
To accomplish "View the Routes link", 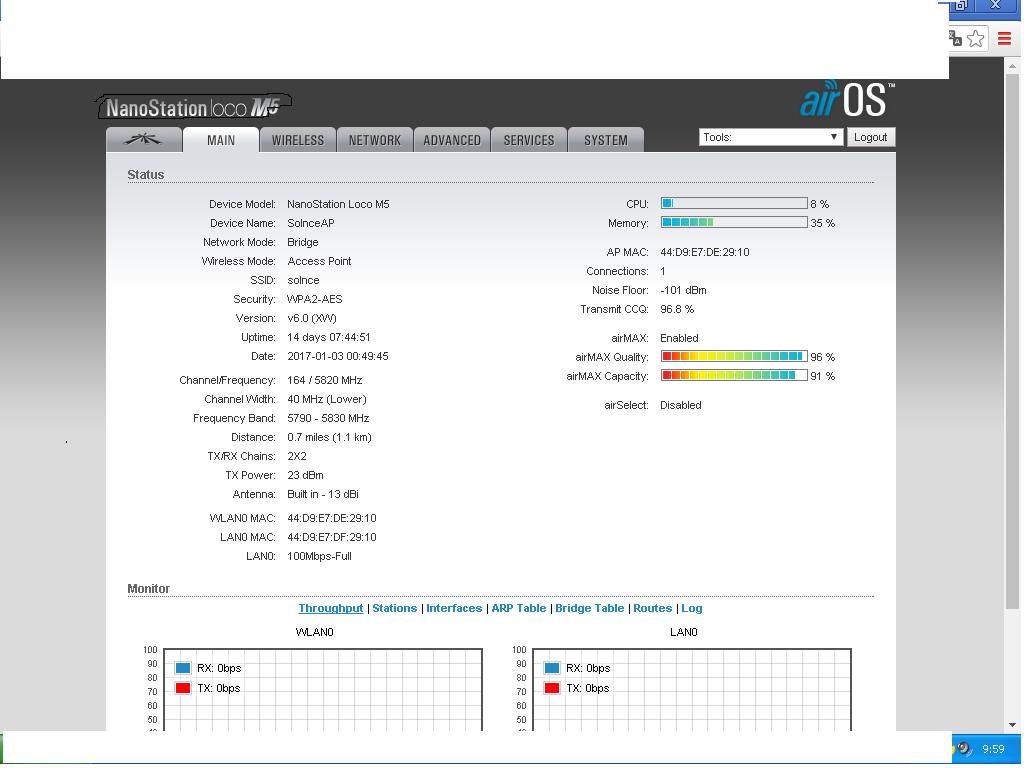I will pos(652,608).
